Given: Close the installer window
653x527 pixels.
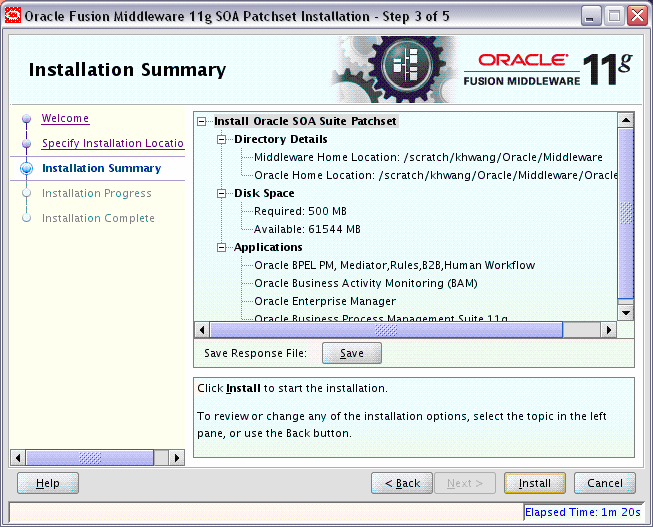Looking at the screenshot, I should (638, 16).
